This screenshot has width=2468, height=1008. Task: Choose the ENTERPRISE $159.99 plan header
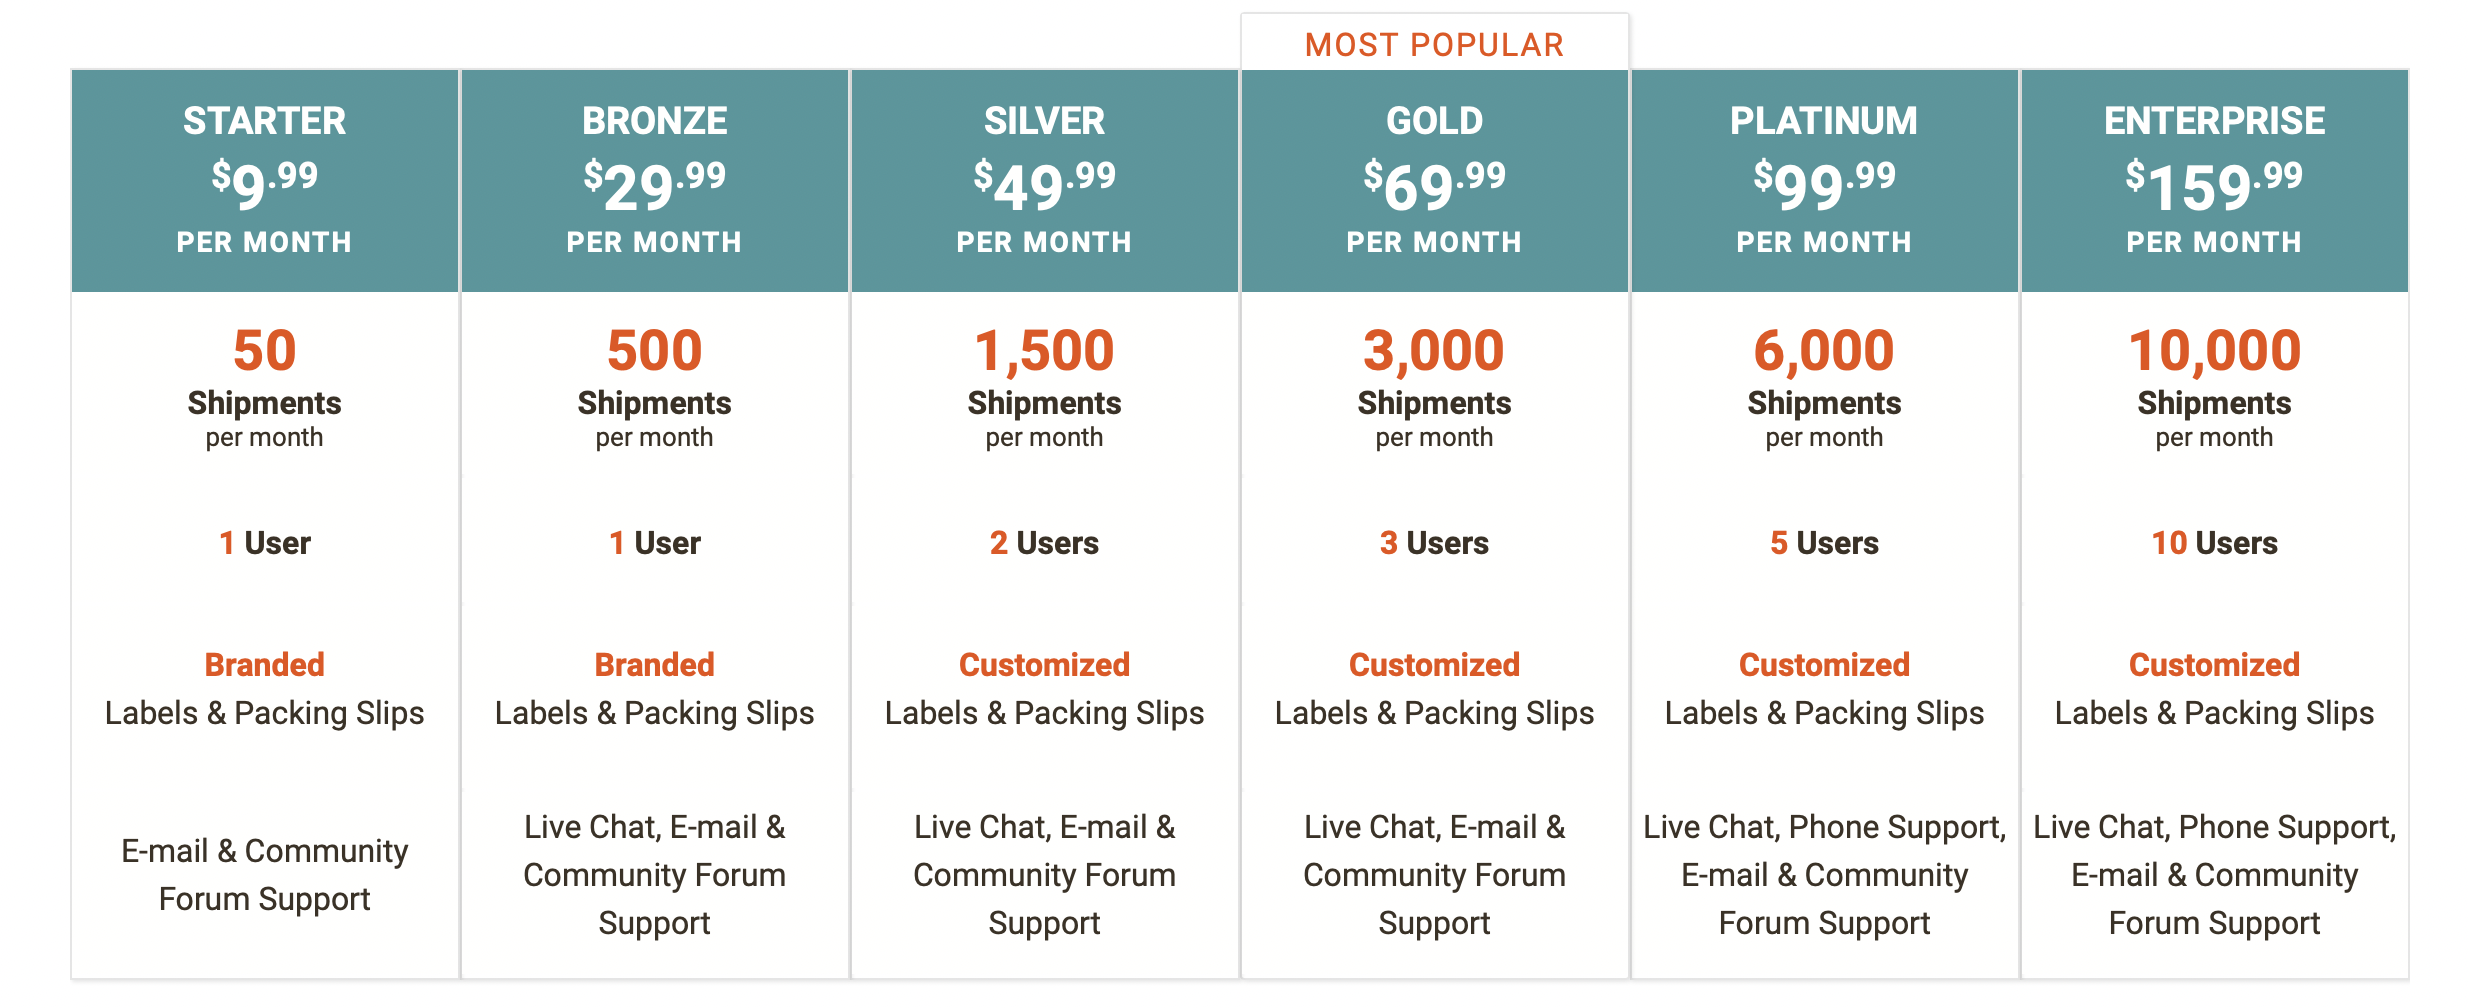pyautogui.click(x=2215, y=181)
